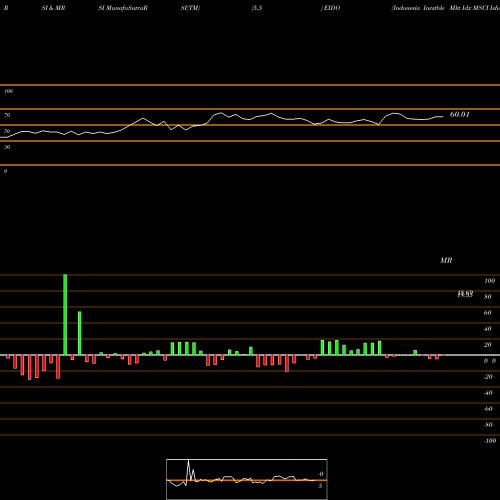Click the 'MR' label above lower chart

[x=446, y=260]
